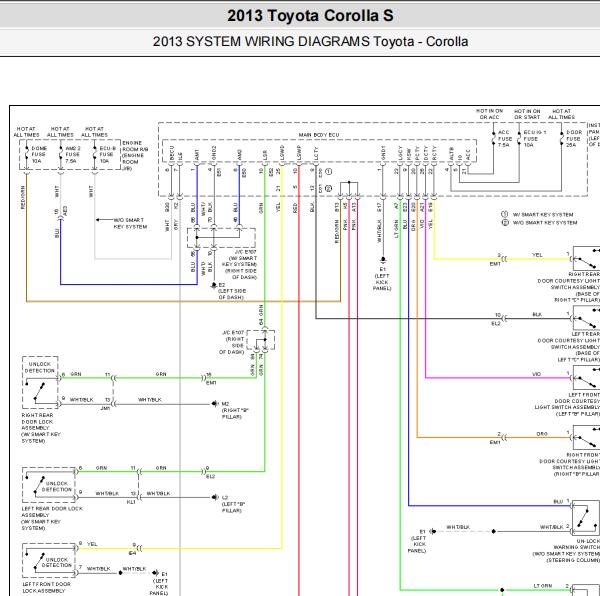Click the AE3 connector label on AM2 wire

pyautogui.click(x=65, y=210)
